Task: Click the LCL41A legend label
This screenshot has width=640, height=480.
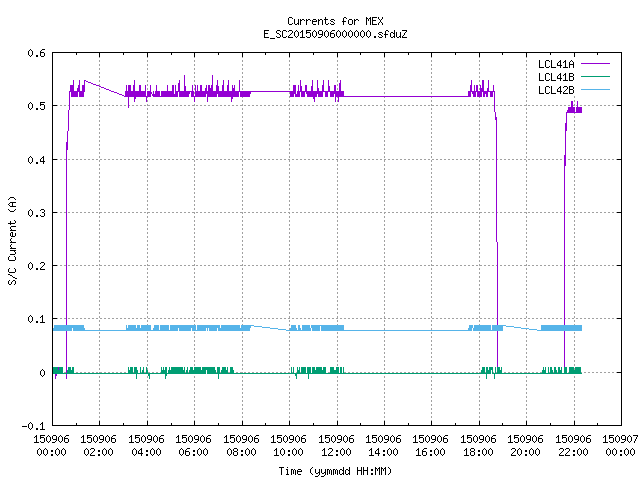Action: pyautogui.click(x=556, y=64)
